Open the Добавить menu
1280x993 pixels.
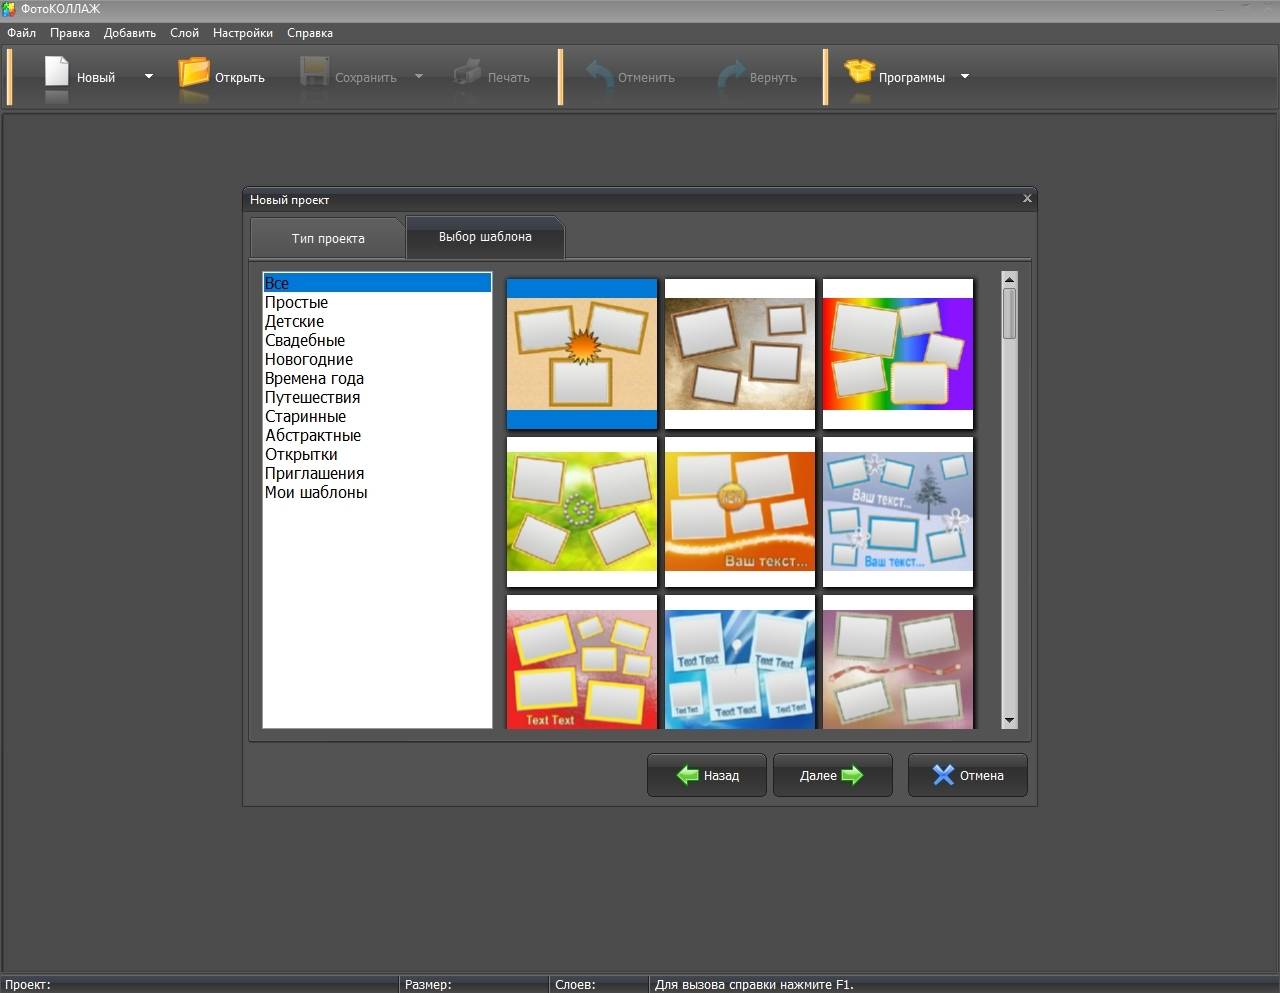(130, 33)
